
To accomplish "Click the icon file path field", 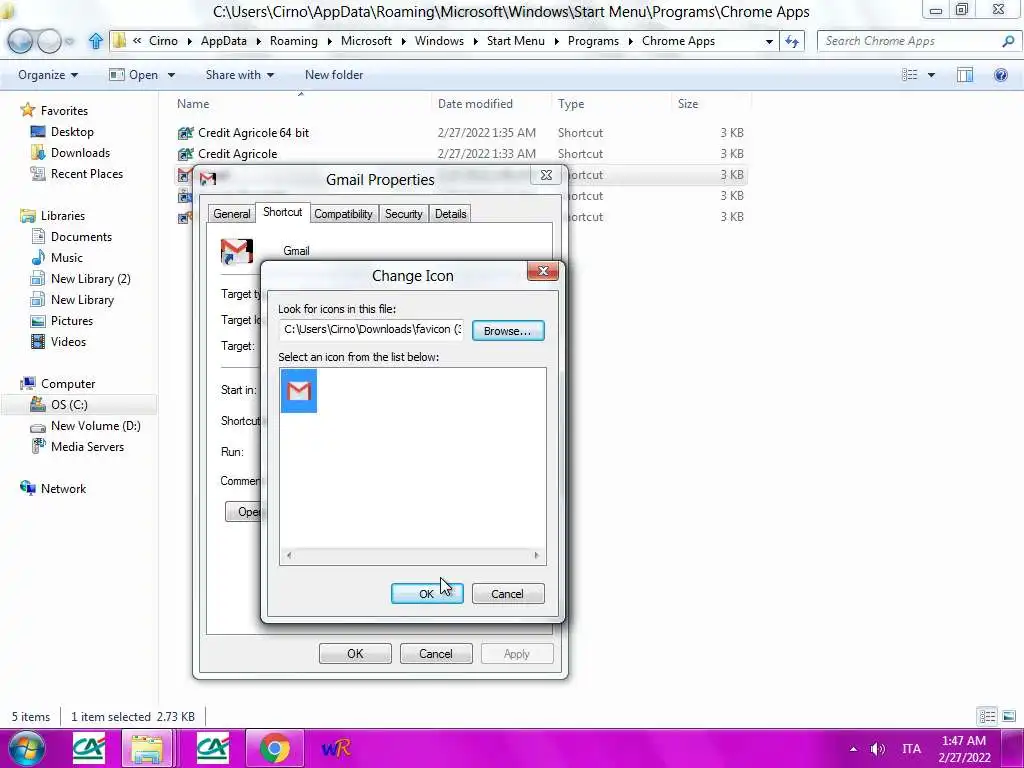I will tap(372, 329).
